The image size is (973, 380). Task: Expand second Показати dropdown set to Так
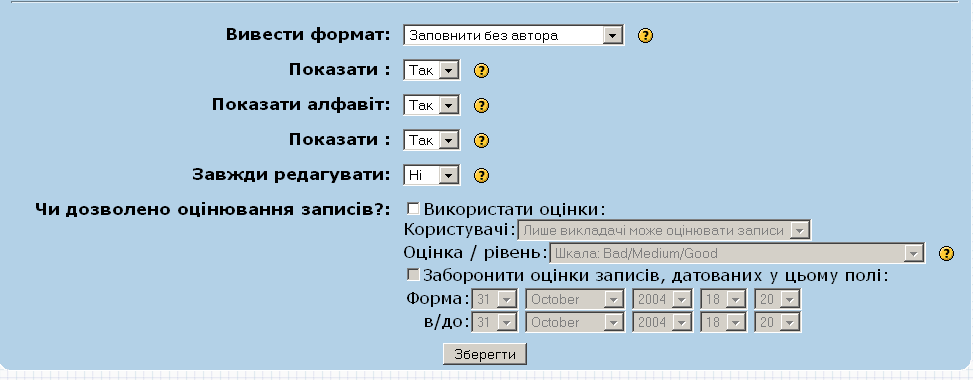click(x=432, y=140)
